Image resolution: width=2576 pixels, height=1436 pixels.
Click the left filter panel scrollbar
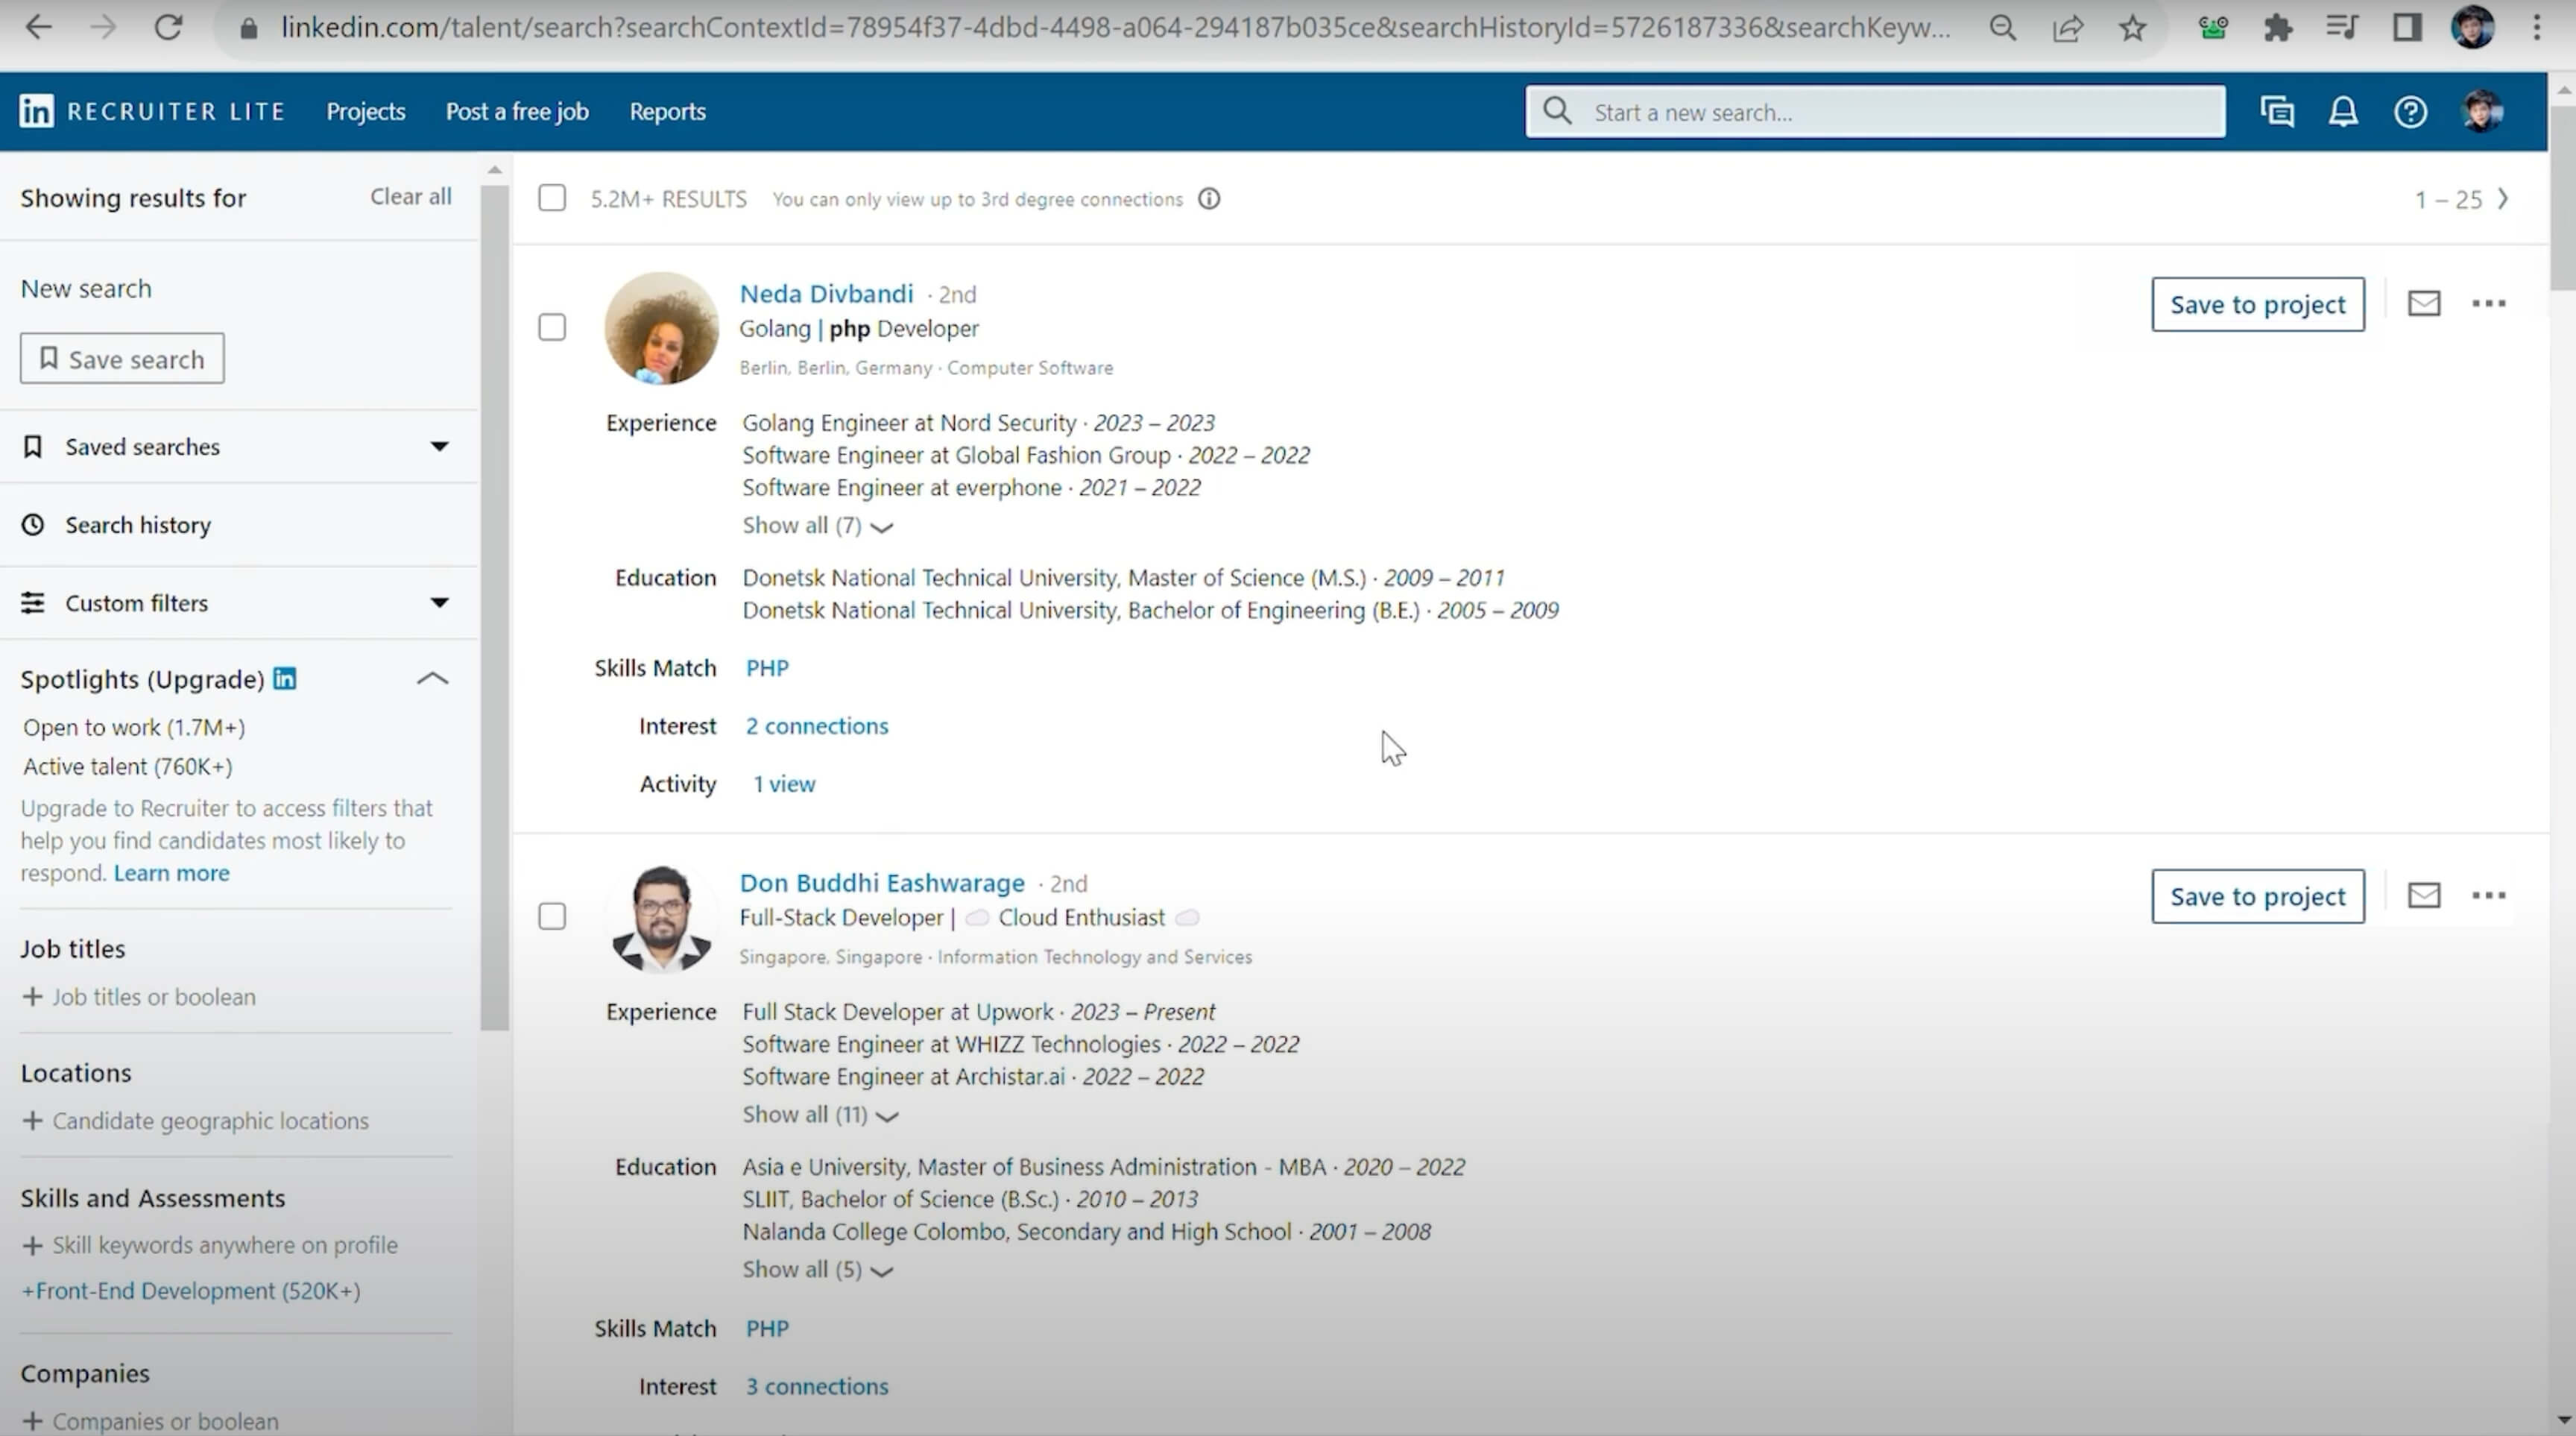point(494,600)
